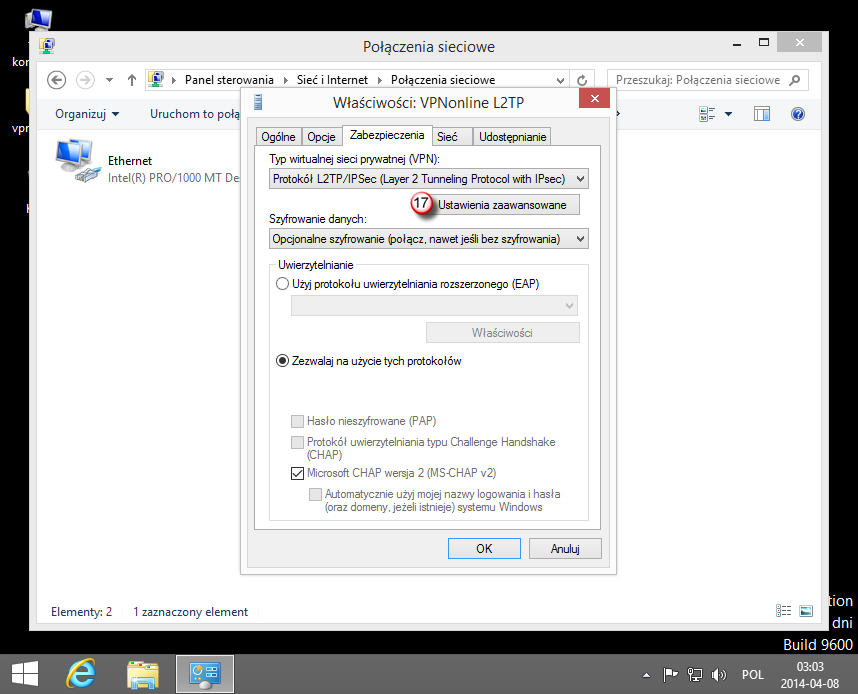Viewport: 858px width, 694px height.
Task: Click Anuluj to cancel properties
Action: [x=565, y=548]
